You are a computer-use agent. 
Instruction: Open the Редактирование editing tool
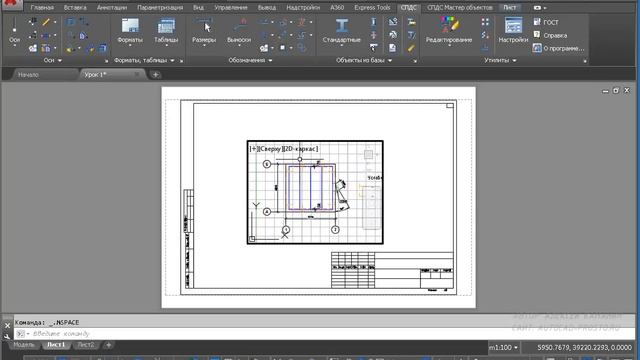449,31
